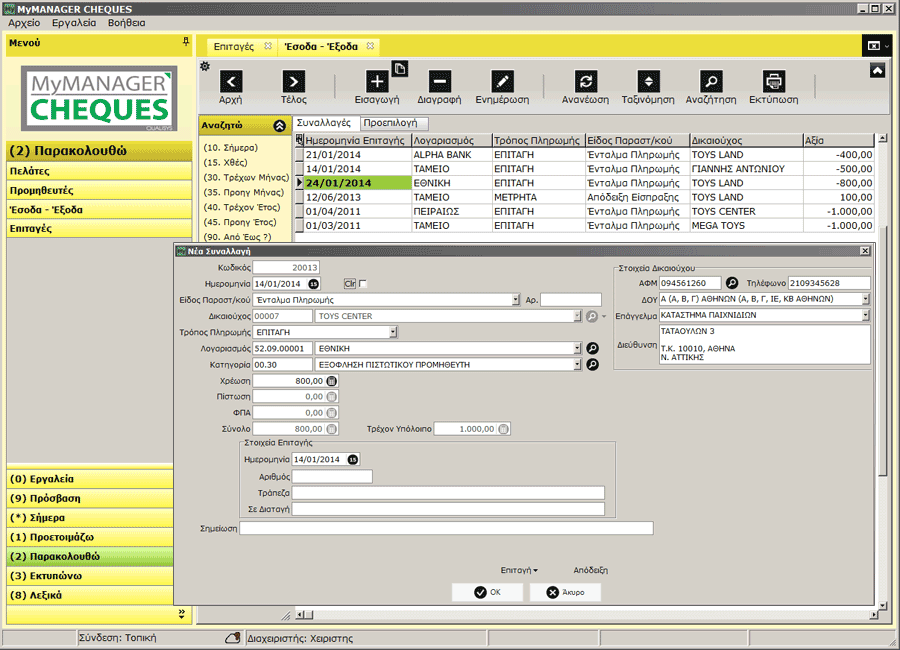
Task: Select (3) Εκτυπώνω section
Action: (90, 576)
